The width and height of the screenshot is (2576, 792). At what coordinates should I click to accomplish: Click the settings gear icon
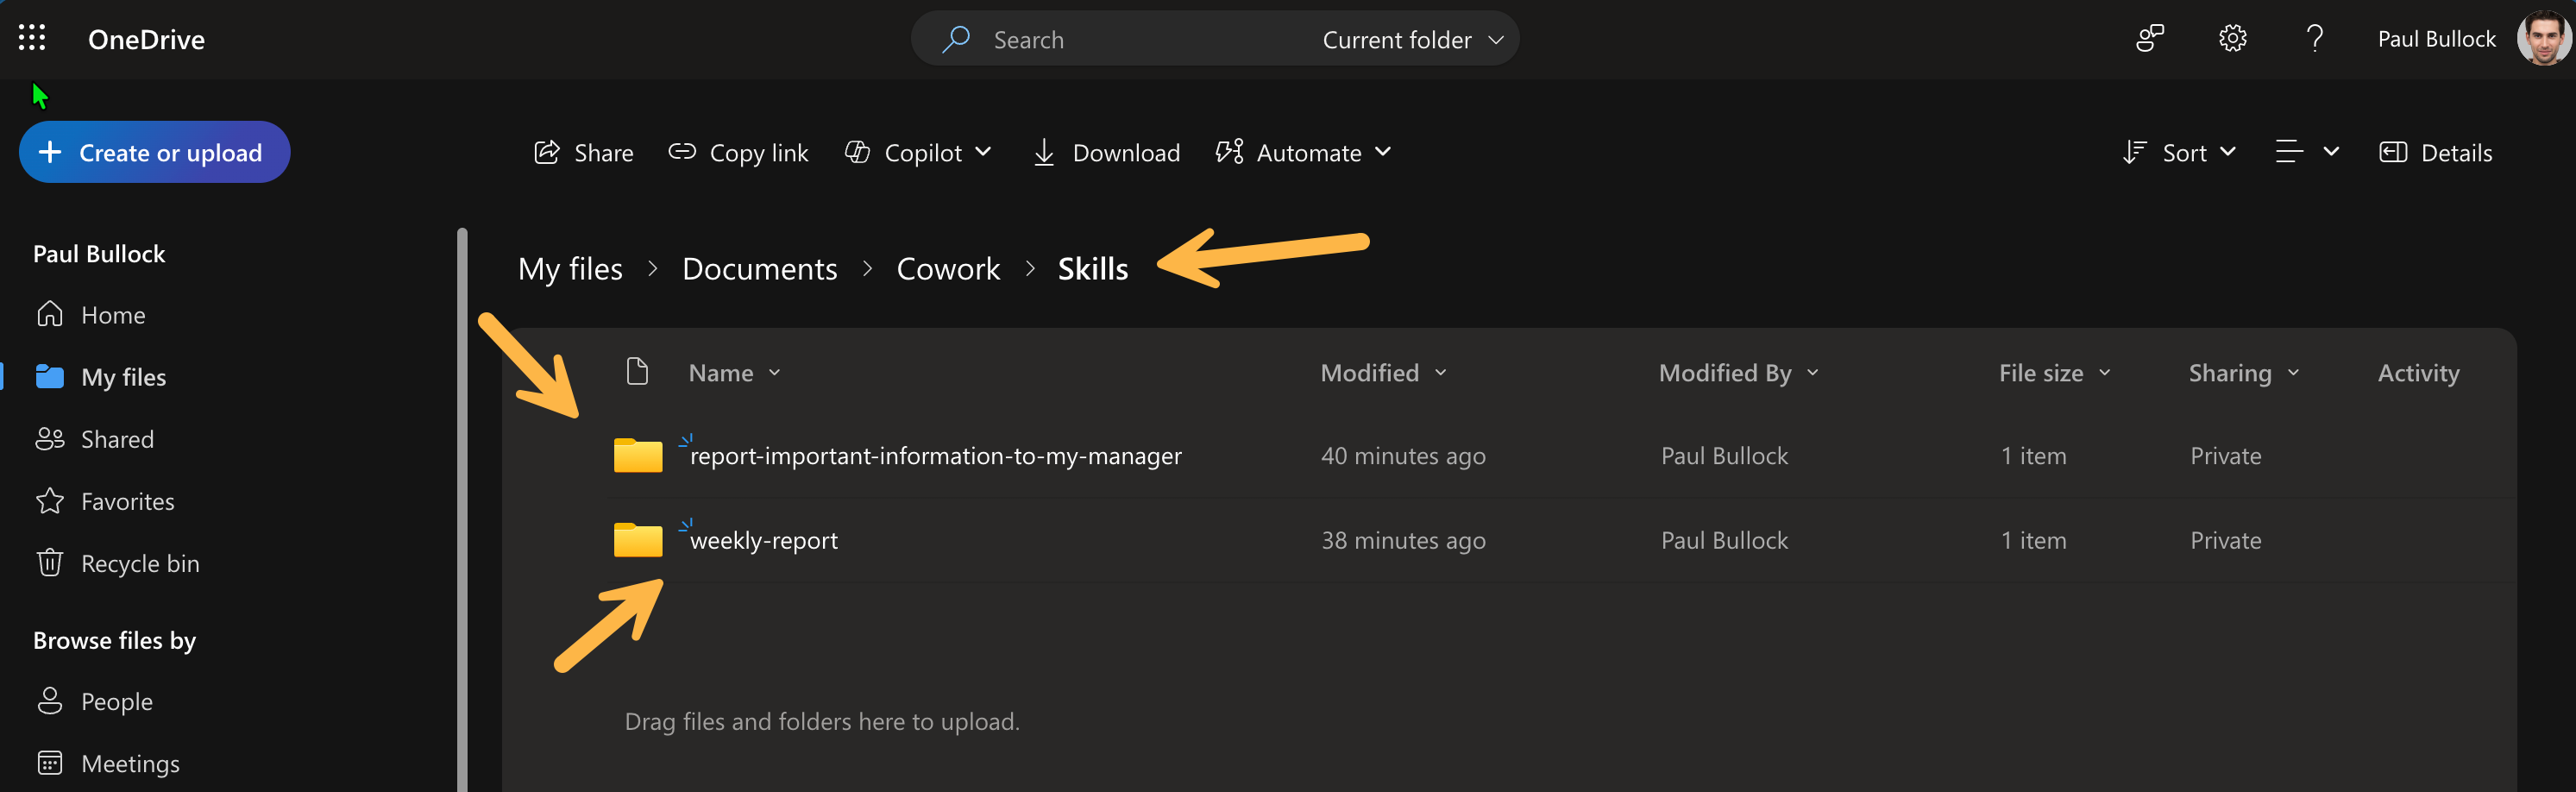tap(2232, 39)
